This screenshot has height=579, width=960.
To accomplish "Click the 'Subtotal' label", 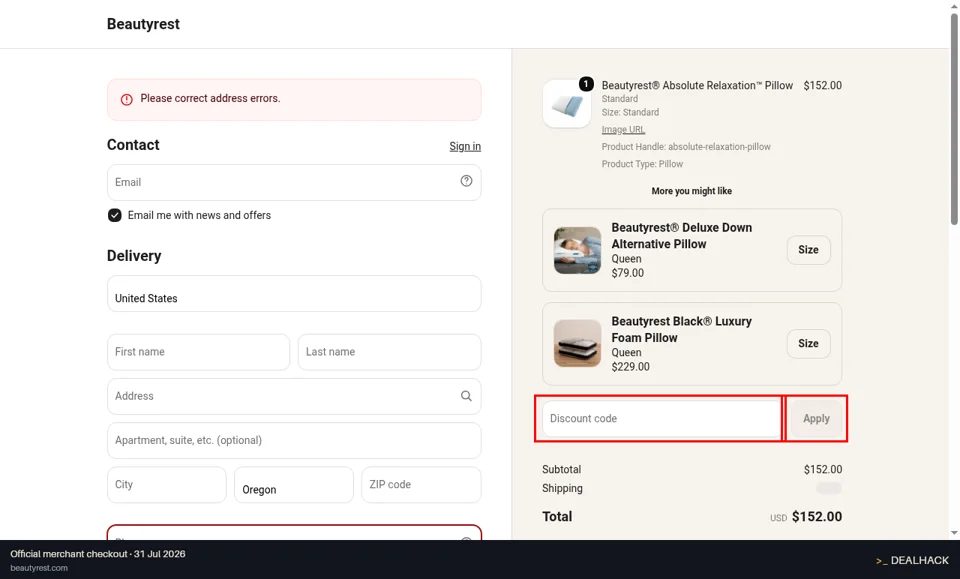I will [x=561, y=469].
